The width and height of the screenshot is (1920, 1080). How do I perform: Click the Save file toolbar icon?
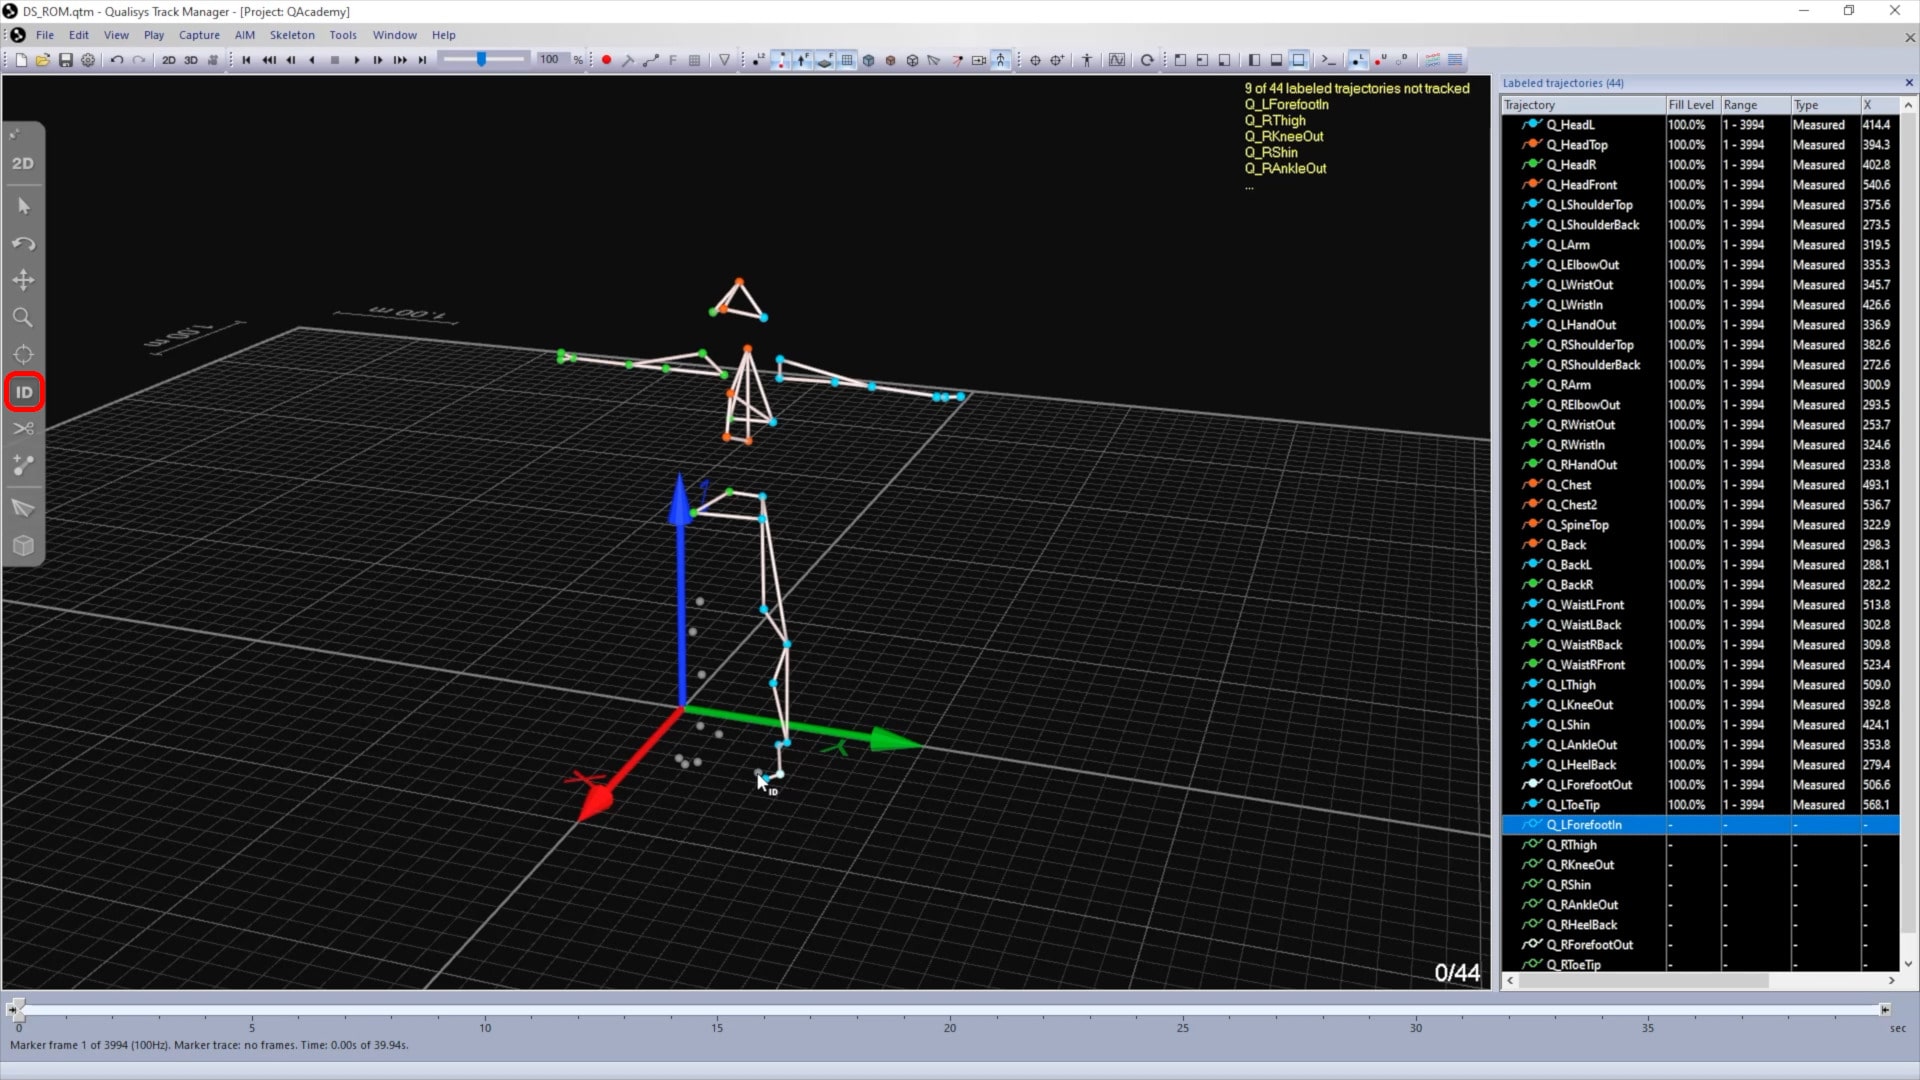click(x=65, y=60)
